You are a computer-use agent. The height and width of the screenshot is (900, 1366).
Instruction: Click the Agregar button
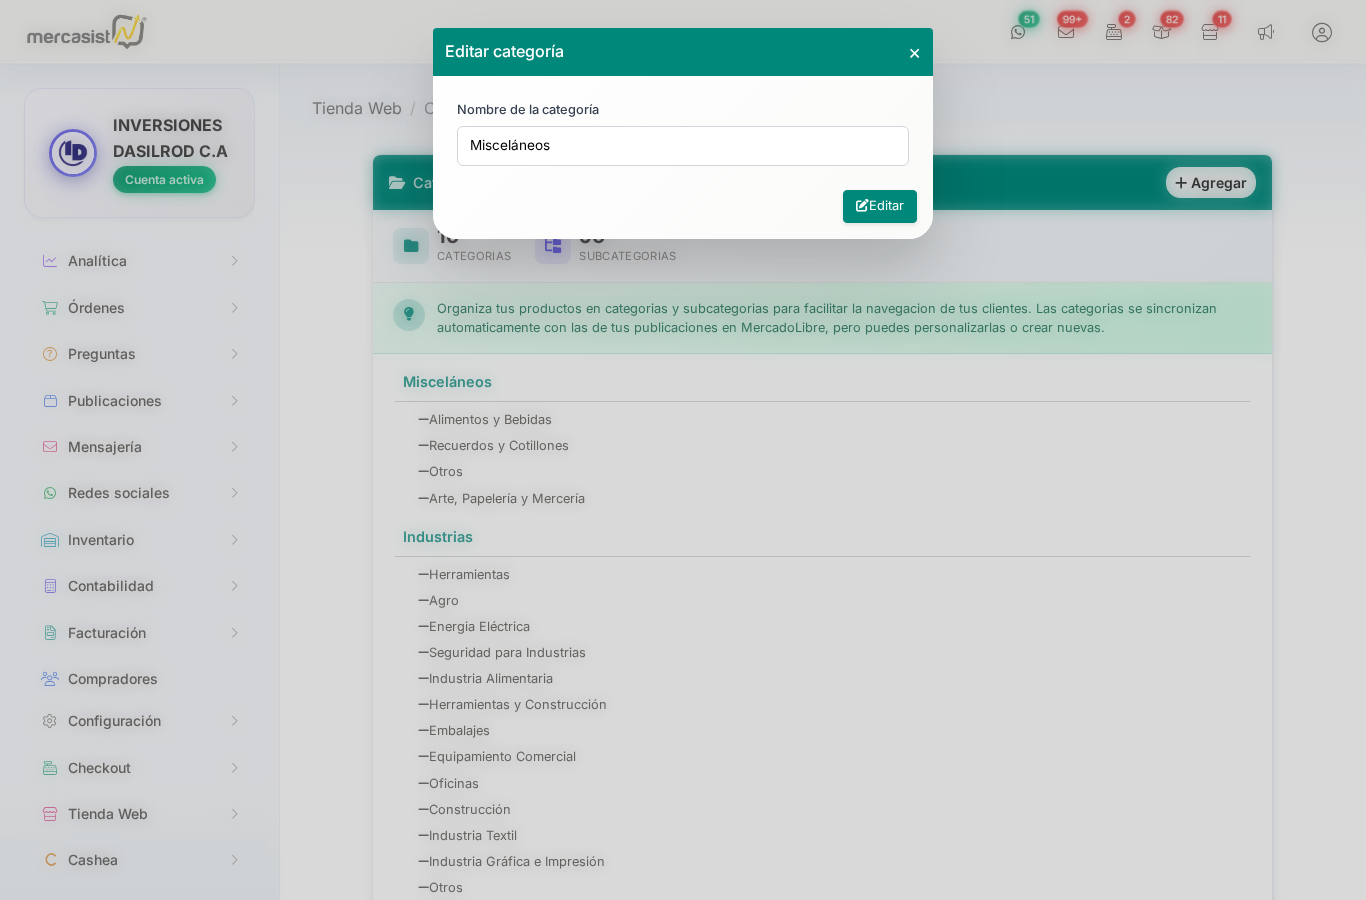click(1210, 183)
